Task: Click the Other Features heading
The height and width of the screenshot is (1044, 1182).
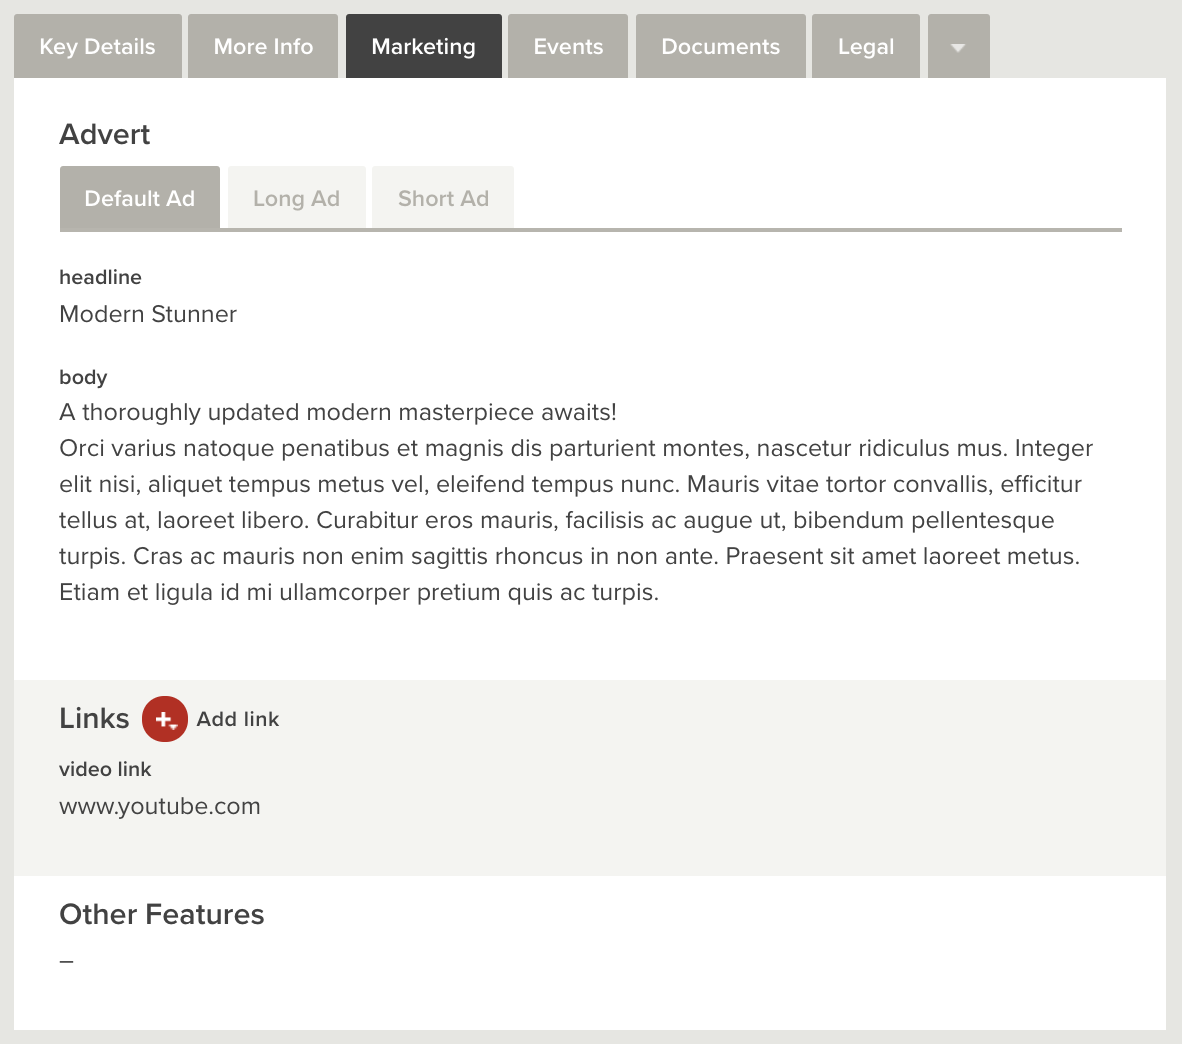Action: coord(162,914)
